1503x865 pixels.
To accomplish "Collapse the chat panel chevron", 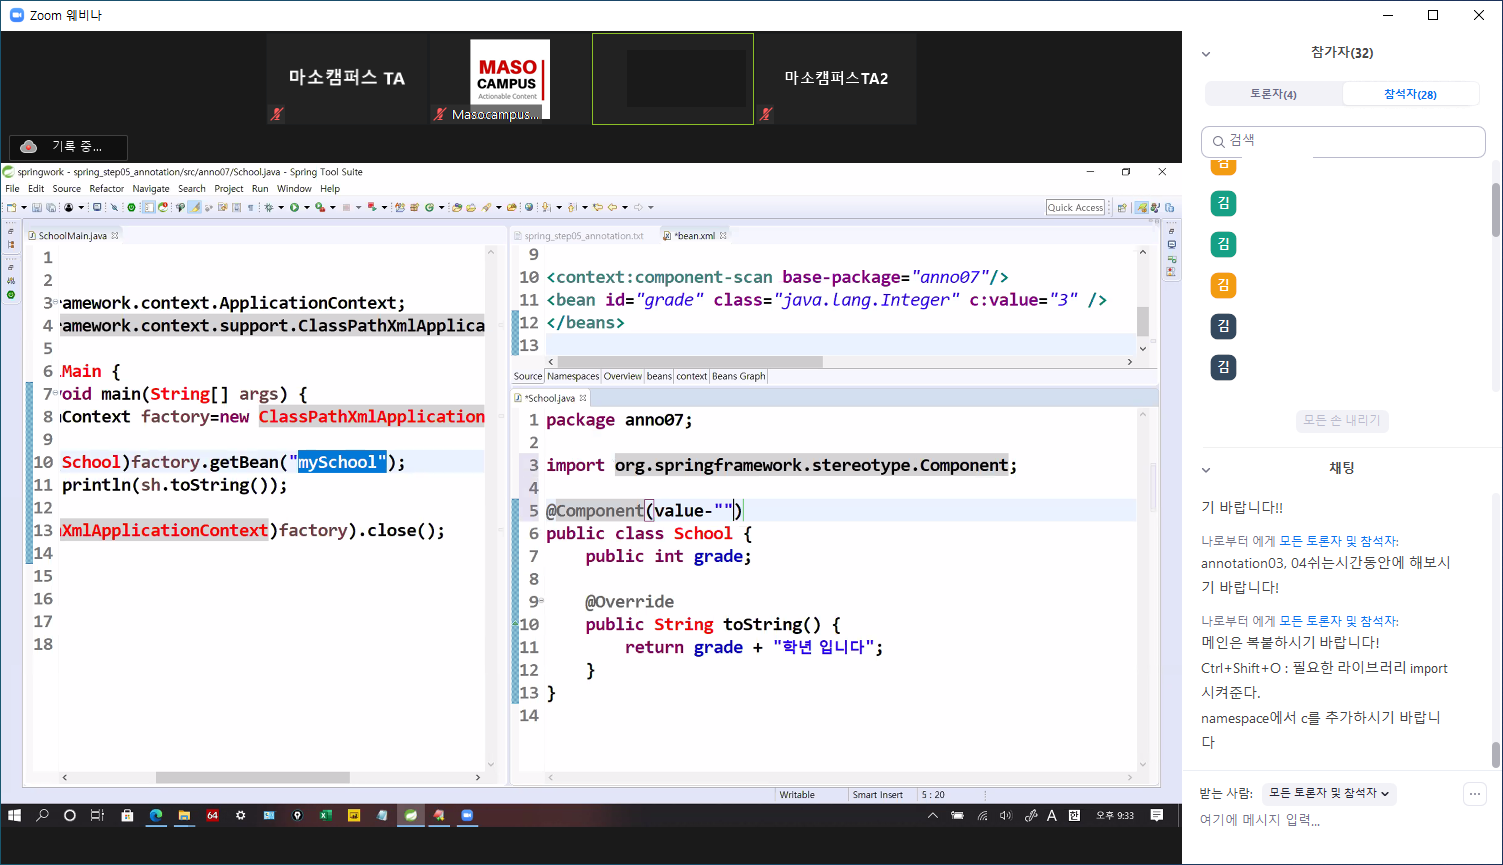I will click(x=1206, y=469).
